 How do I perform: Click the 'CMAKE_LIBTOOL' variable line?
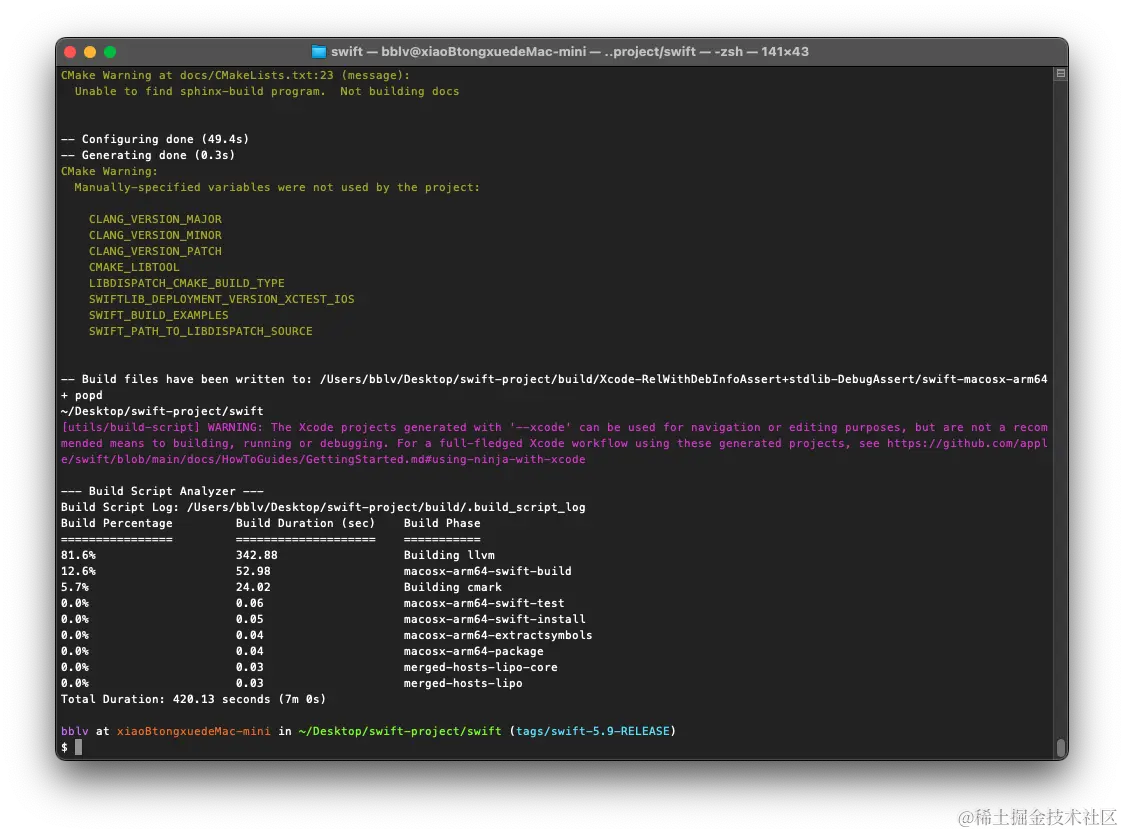(134, 267)
